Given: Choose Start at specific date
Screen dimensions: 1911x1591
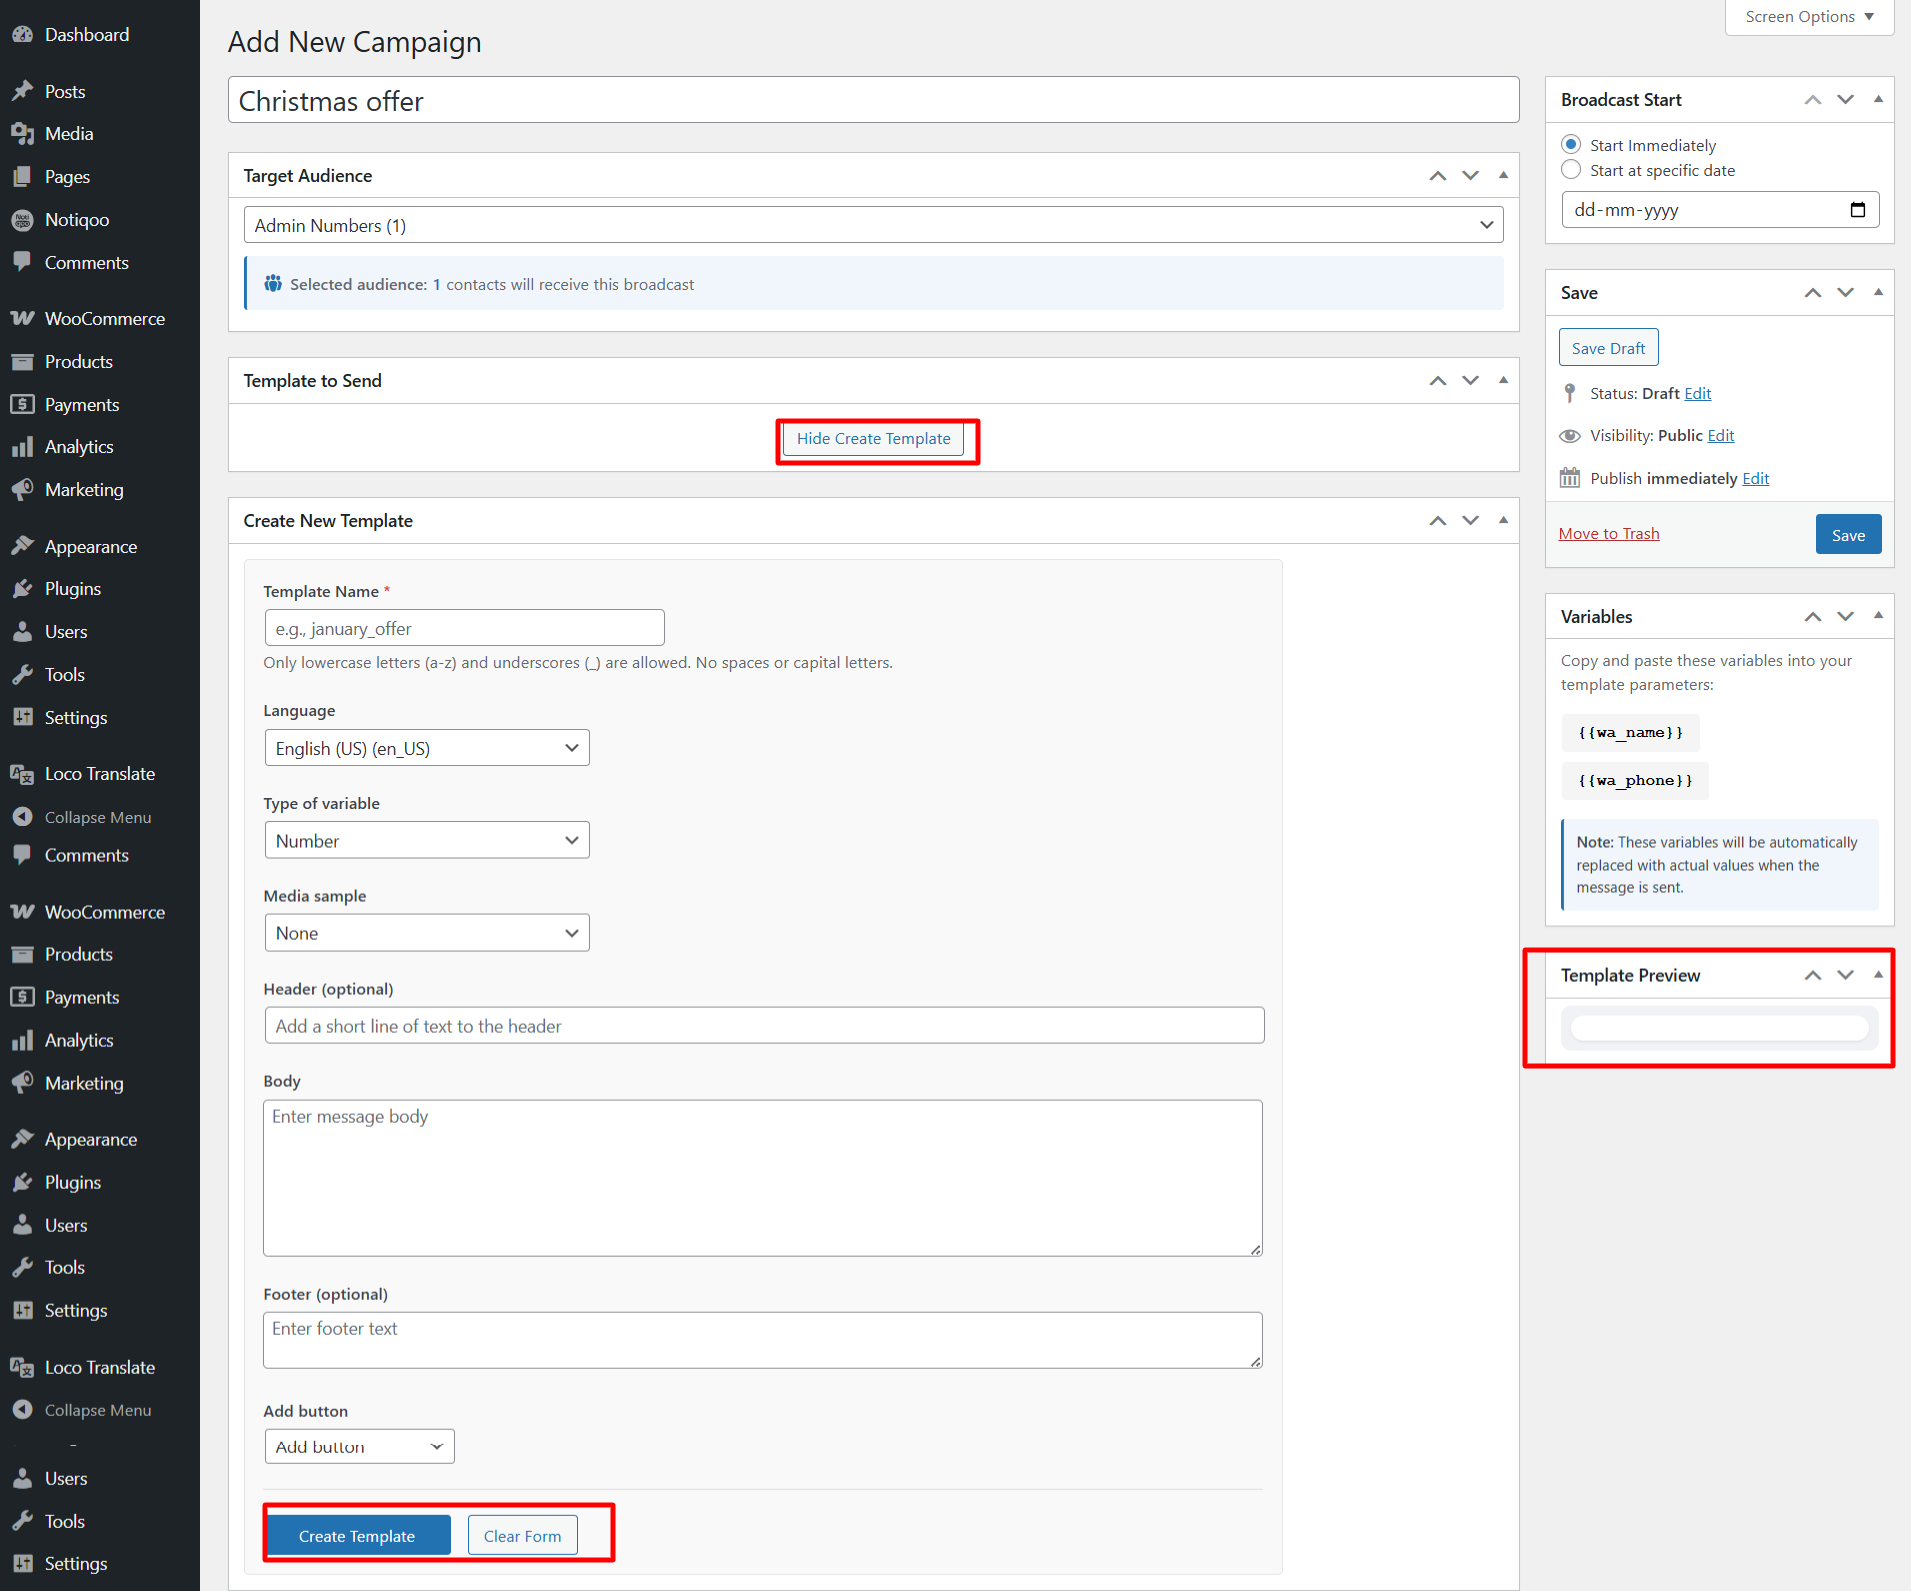Looking at the screenshot, I should 1570,170.
